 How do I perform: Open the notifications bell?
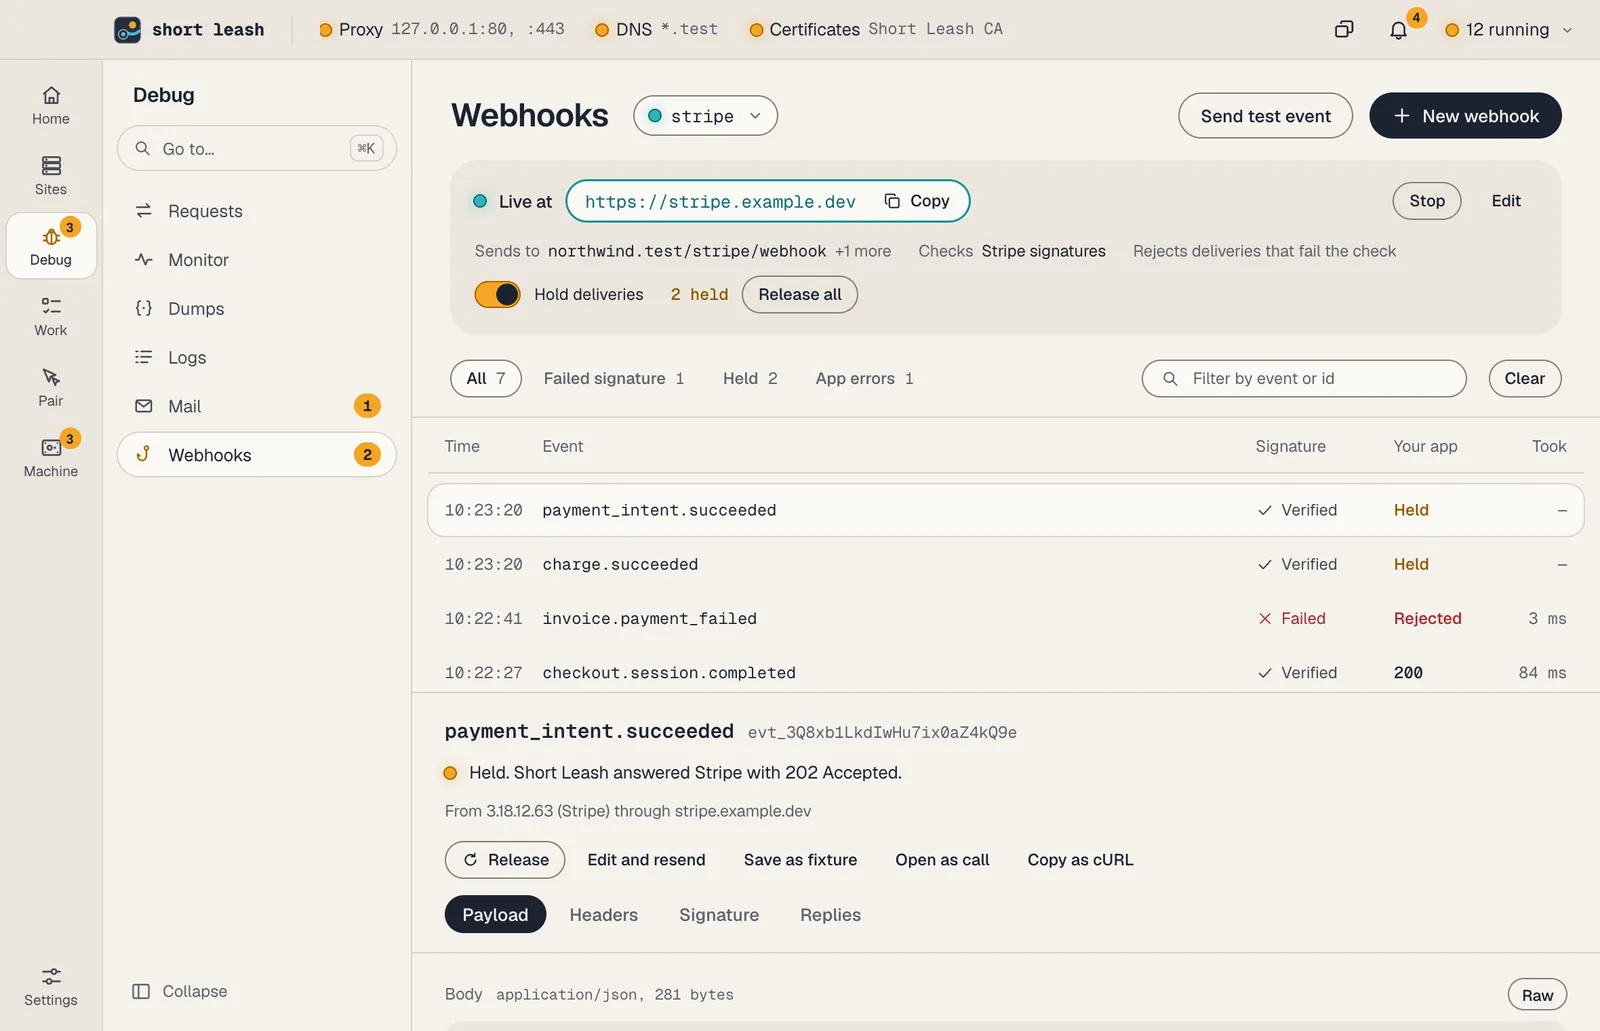1398,30
